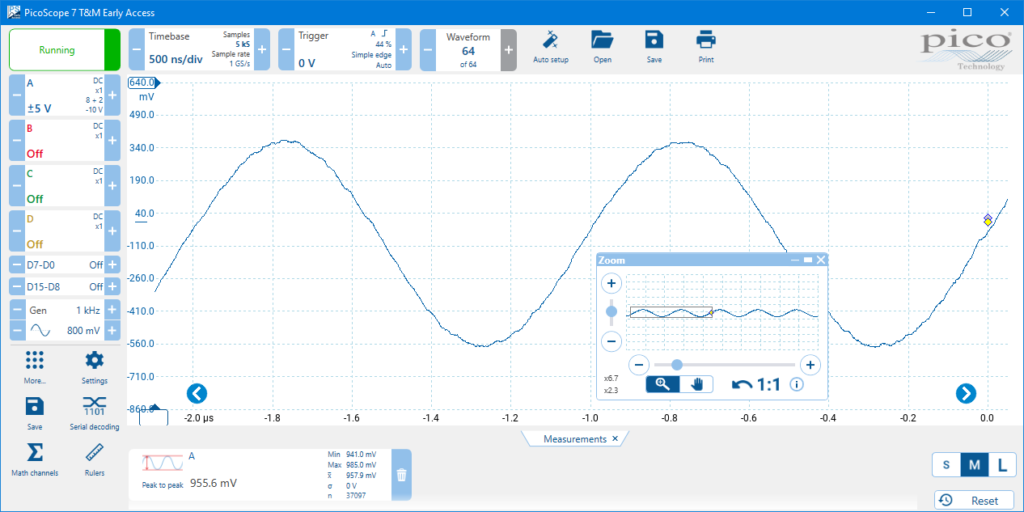The width and height of the screenshot is (1024, 512).
Task: Open Settings gear
Action: pos(95,367)
